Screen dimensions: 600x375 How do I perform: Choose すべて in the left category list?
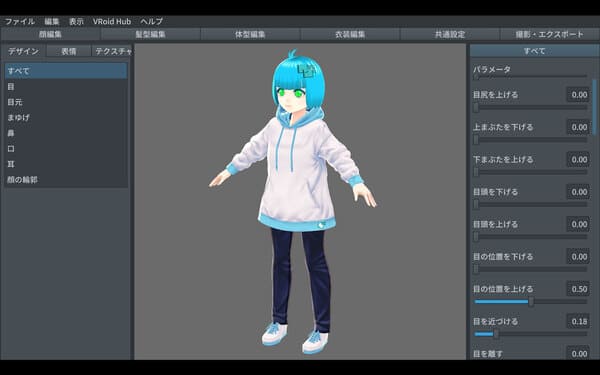[66, 71]
